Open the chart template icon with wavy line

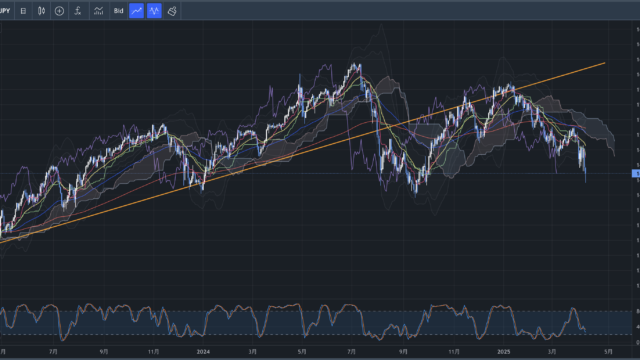(98, 11)
